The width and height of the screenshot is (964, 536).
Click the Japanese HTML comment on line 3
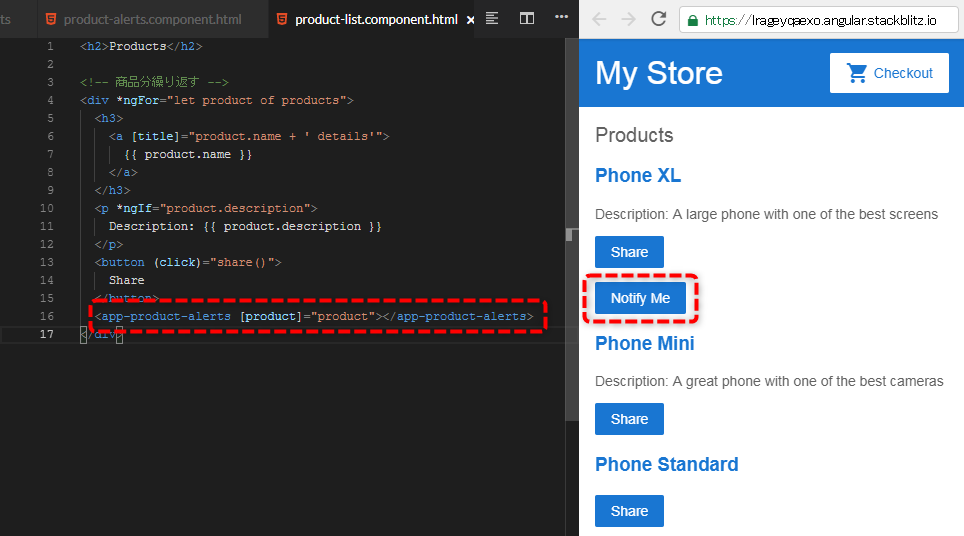pos(154,82)
